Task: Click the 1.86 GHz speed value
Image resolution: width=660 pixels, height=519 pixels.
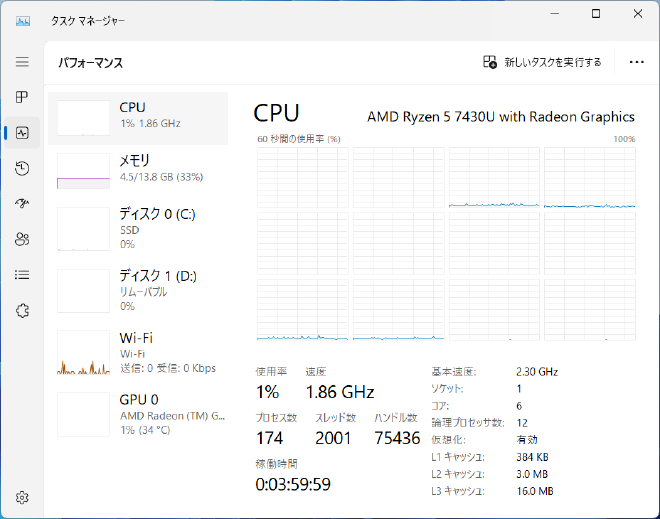Action: point(340,392)
